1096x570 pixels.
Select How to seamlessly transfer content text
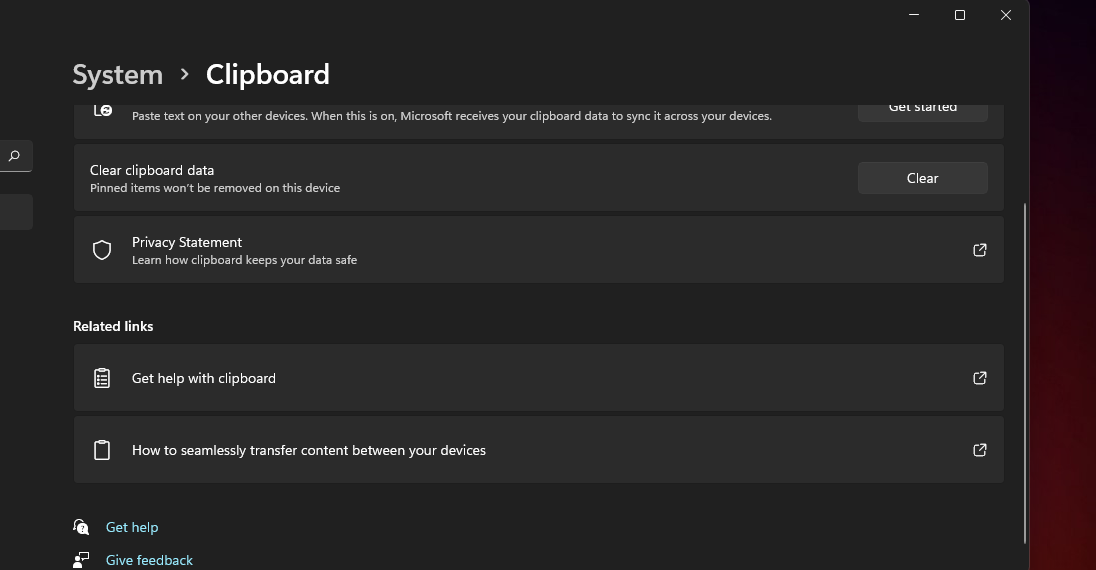tap(309, 450)
